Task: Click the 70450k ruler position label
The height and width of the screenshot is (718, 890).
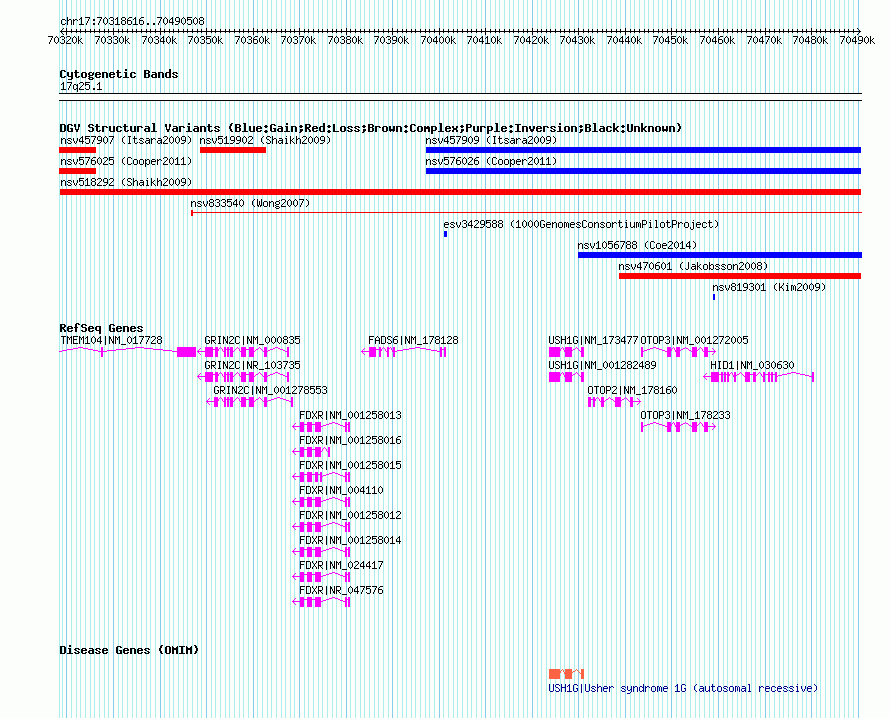Action: point(670,40)
